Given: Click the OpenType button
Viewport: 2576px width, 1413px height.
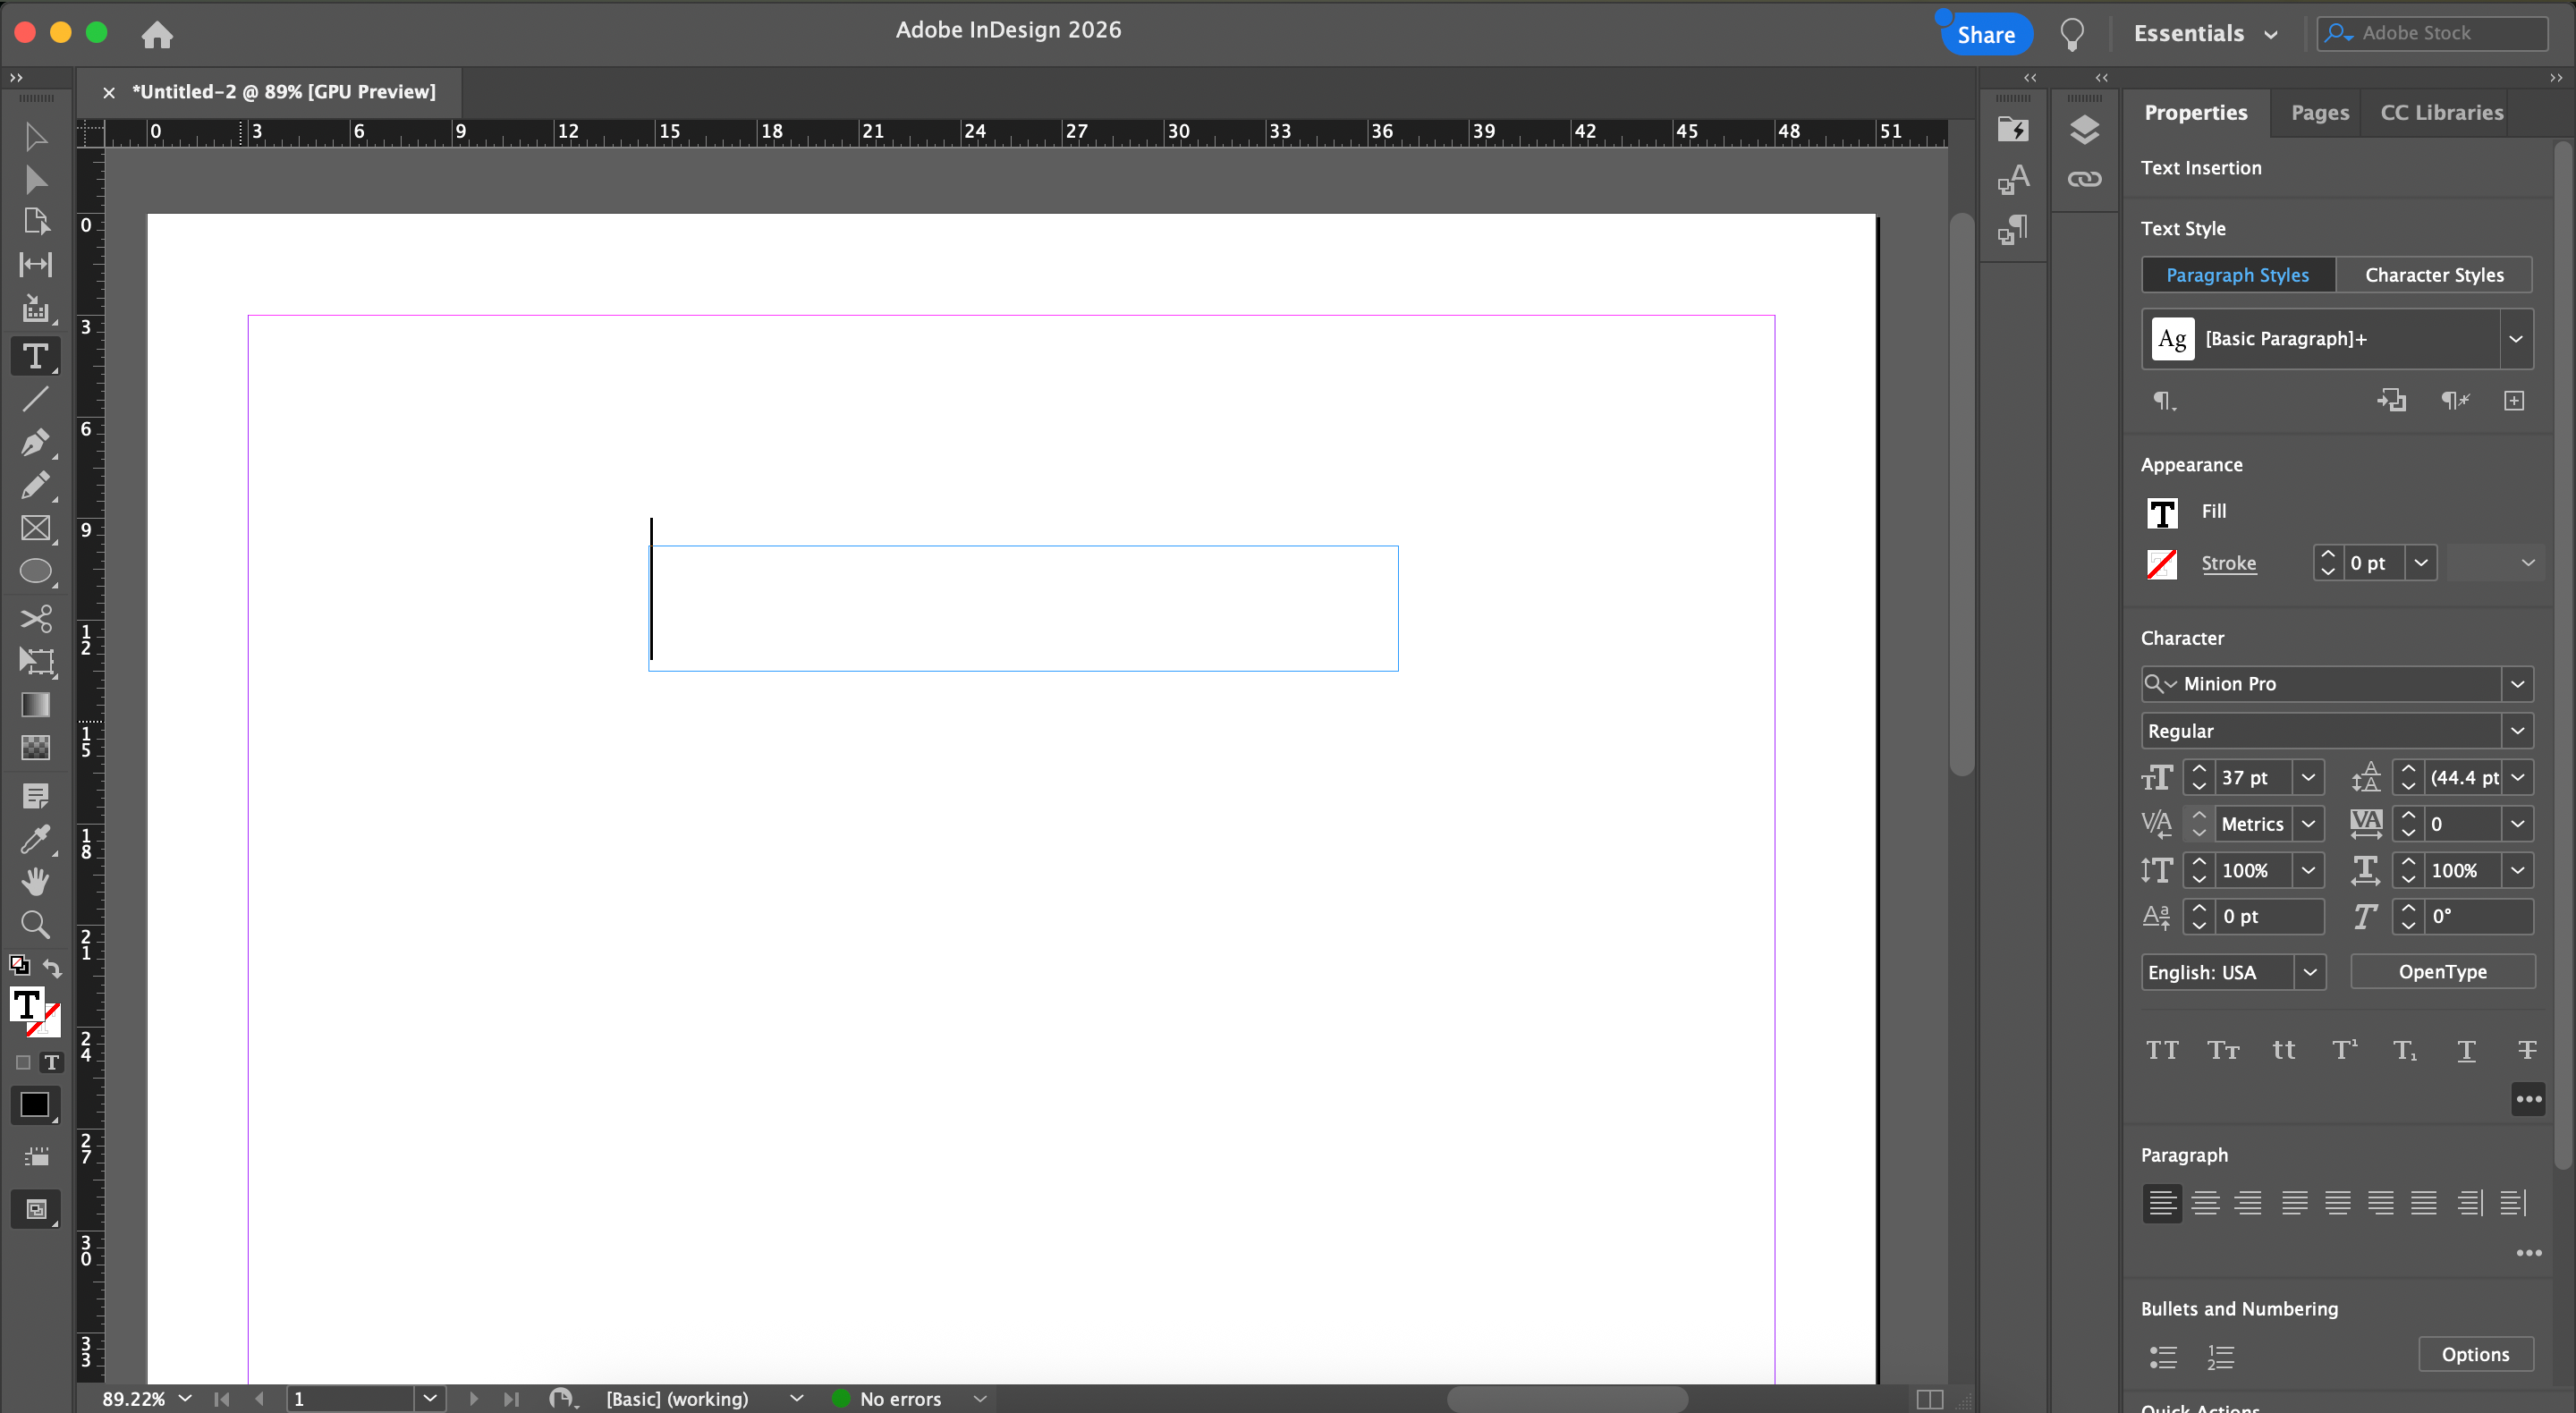Looking at the screenshot, I should tap(2441, 972).
